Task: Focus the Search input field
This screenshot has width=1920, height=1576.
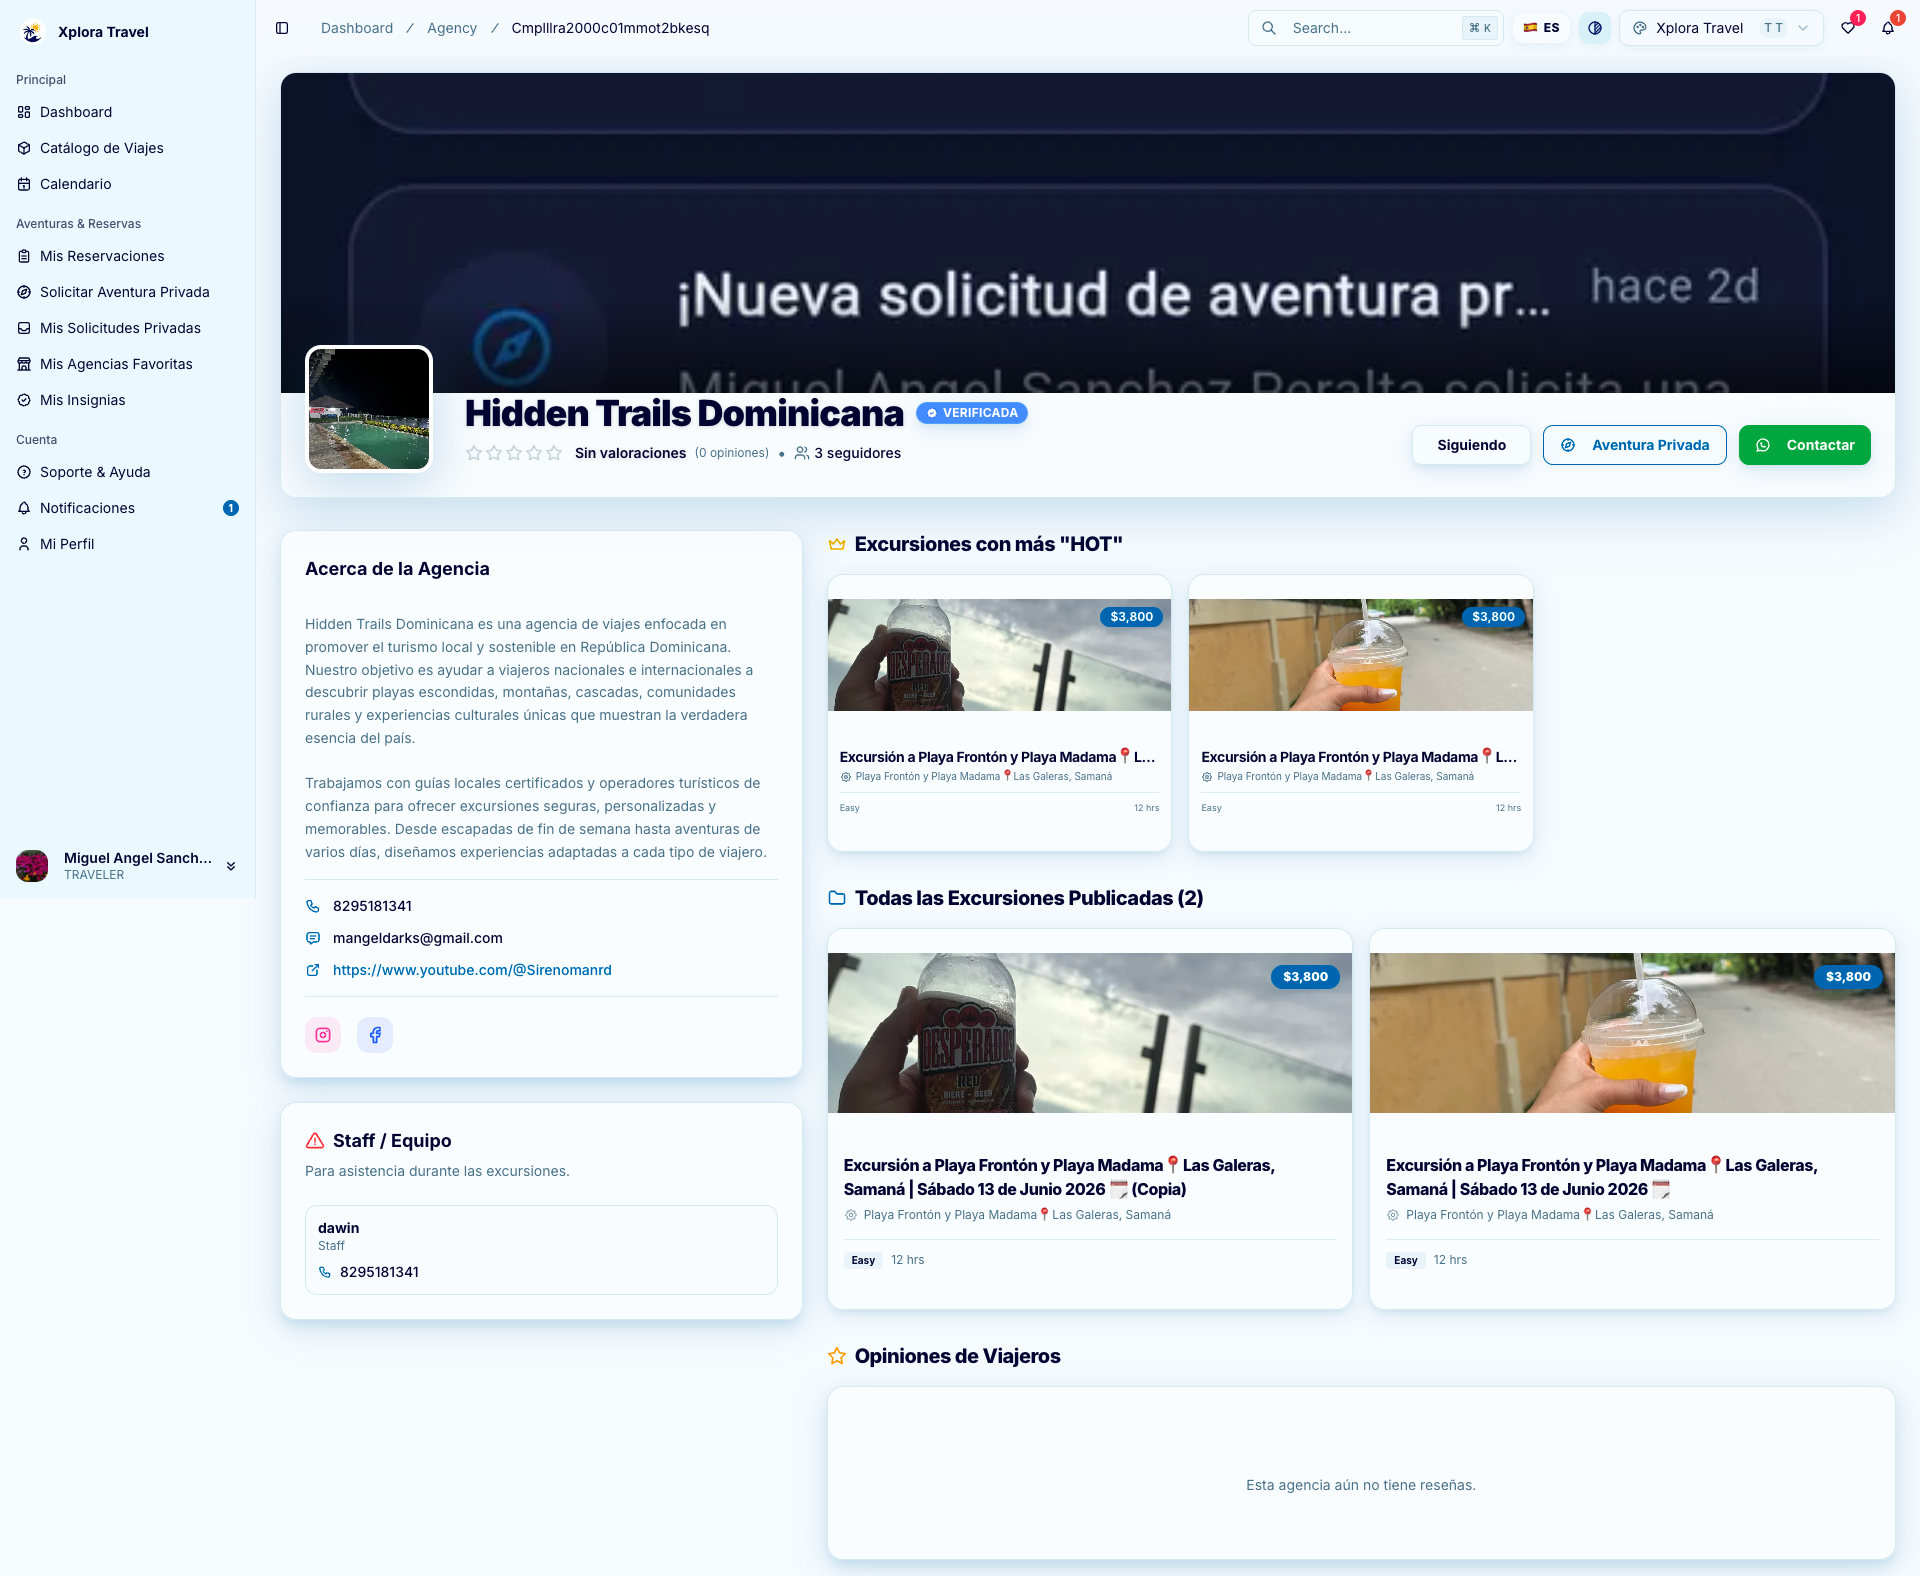Action: click(x=1375, y=28)
